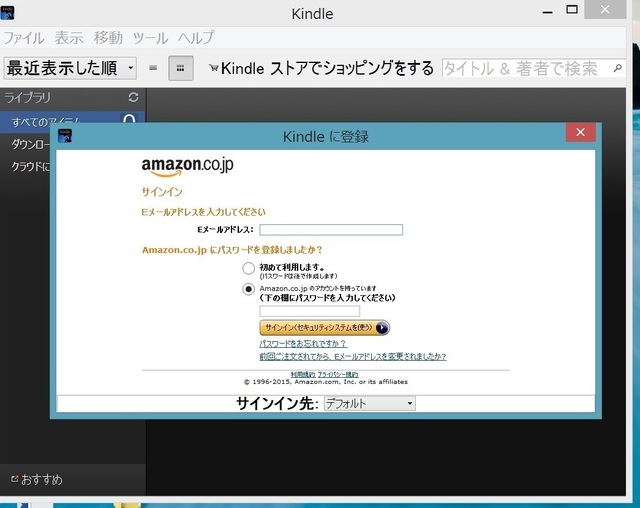Open the ヘルプ menu
This screenshot has height=508, width=640.
click(196, 38)
